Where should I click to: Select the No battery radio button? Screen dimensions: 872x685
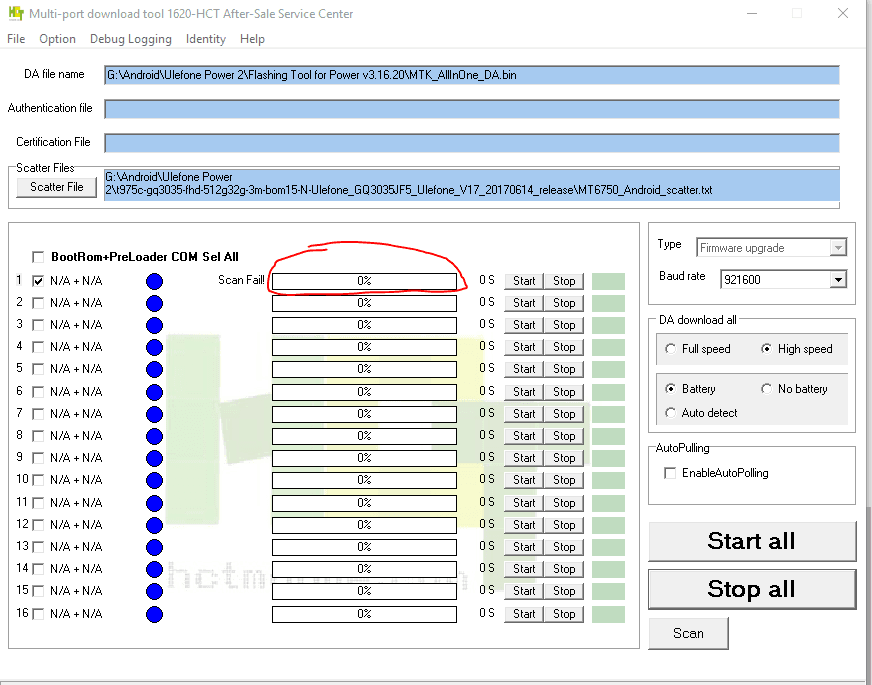tap(766, 389)
